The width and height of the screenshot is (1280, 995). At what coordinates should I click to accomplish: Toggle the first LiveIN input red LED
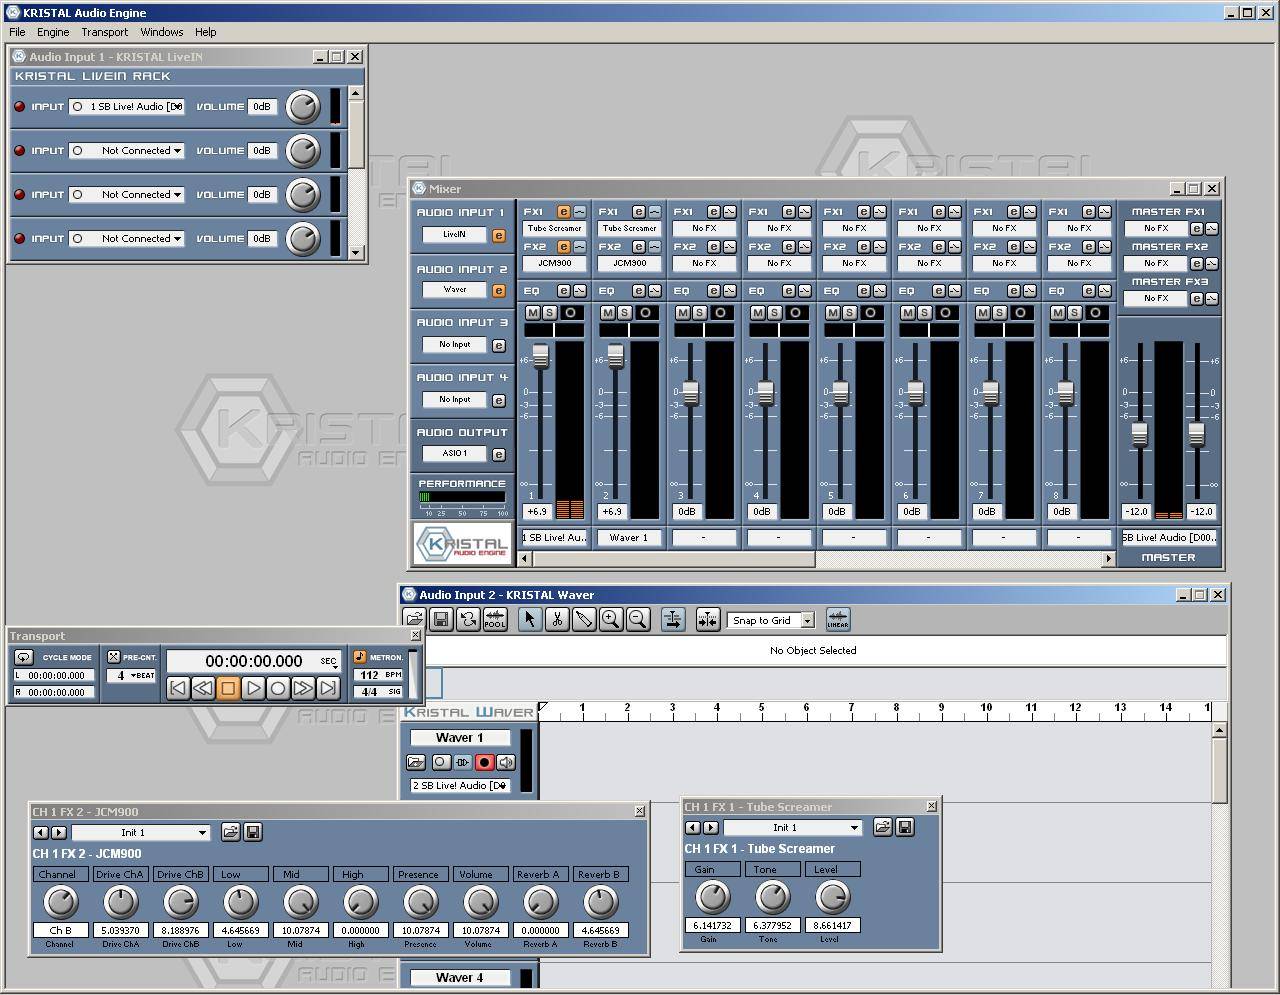click(x=19, y=106)
